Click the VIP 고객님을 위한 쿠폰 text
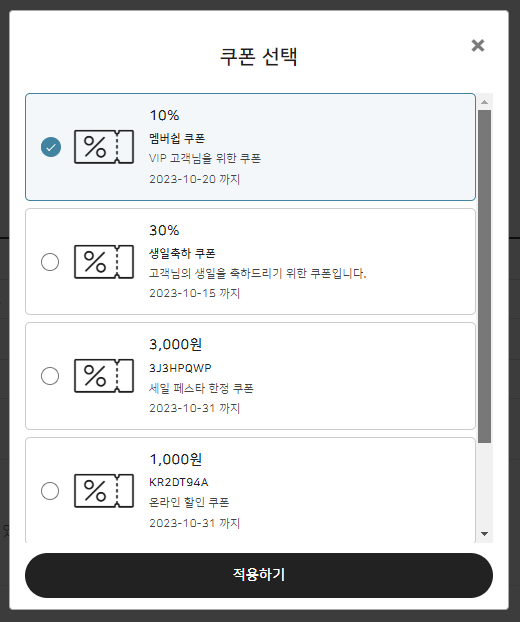 tap(205, 158)
